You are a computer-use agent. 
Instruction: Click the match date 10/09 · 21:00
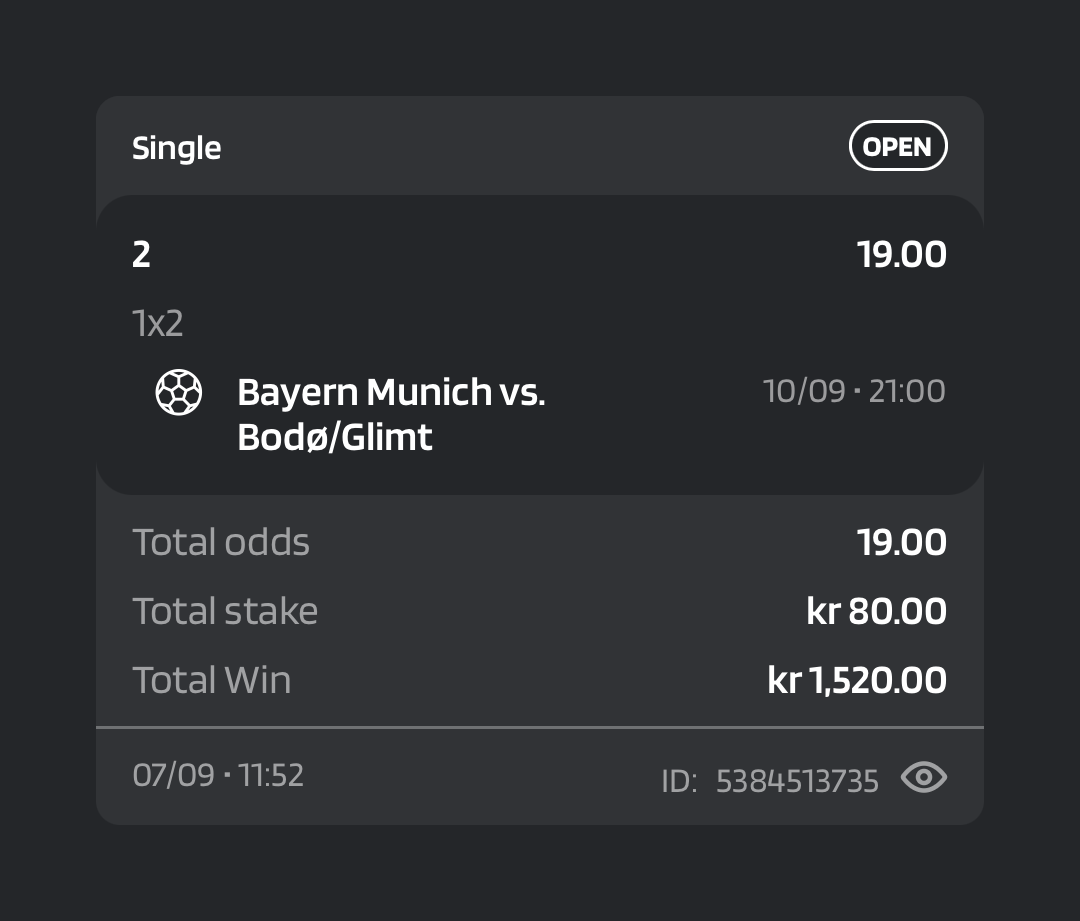click(x=854, y=391)
